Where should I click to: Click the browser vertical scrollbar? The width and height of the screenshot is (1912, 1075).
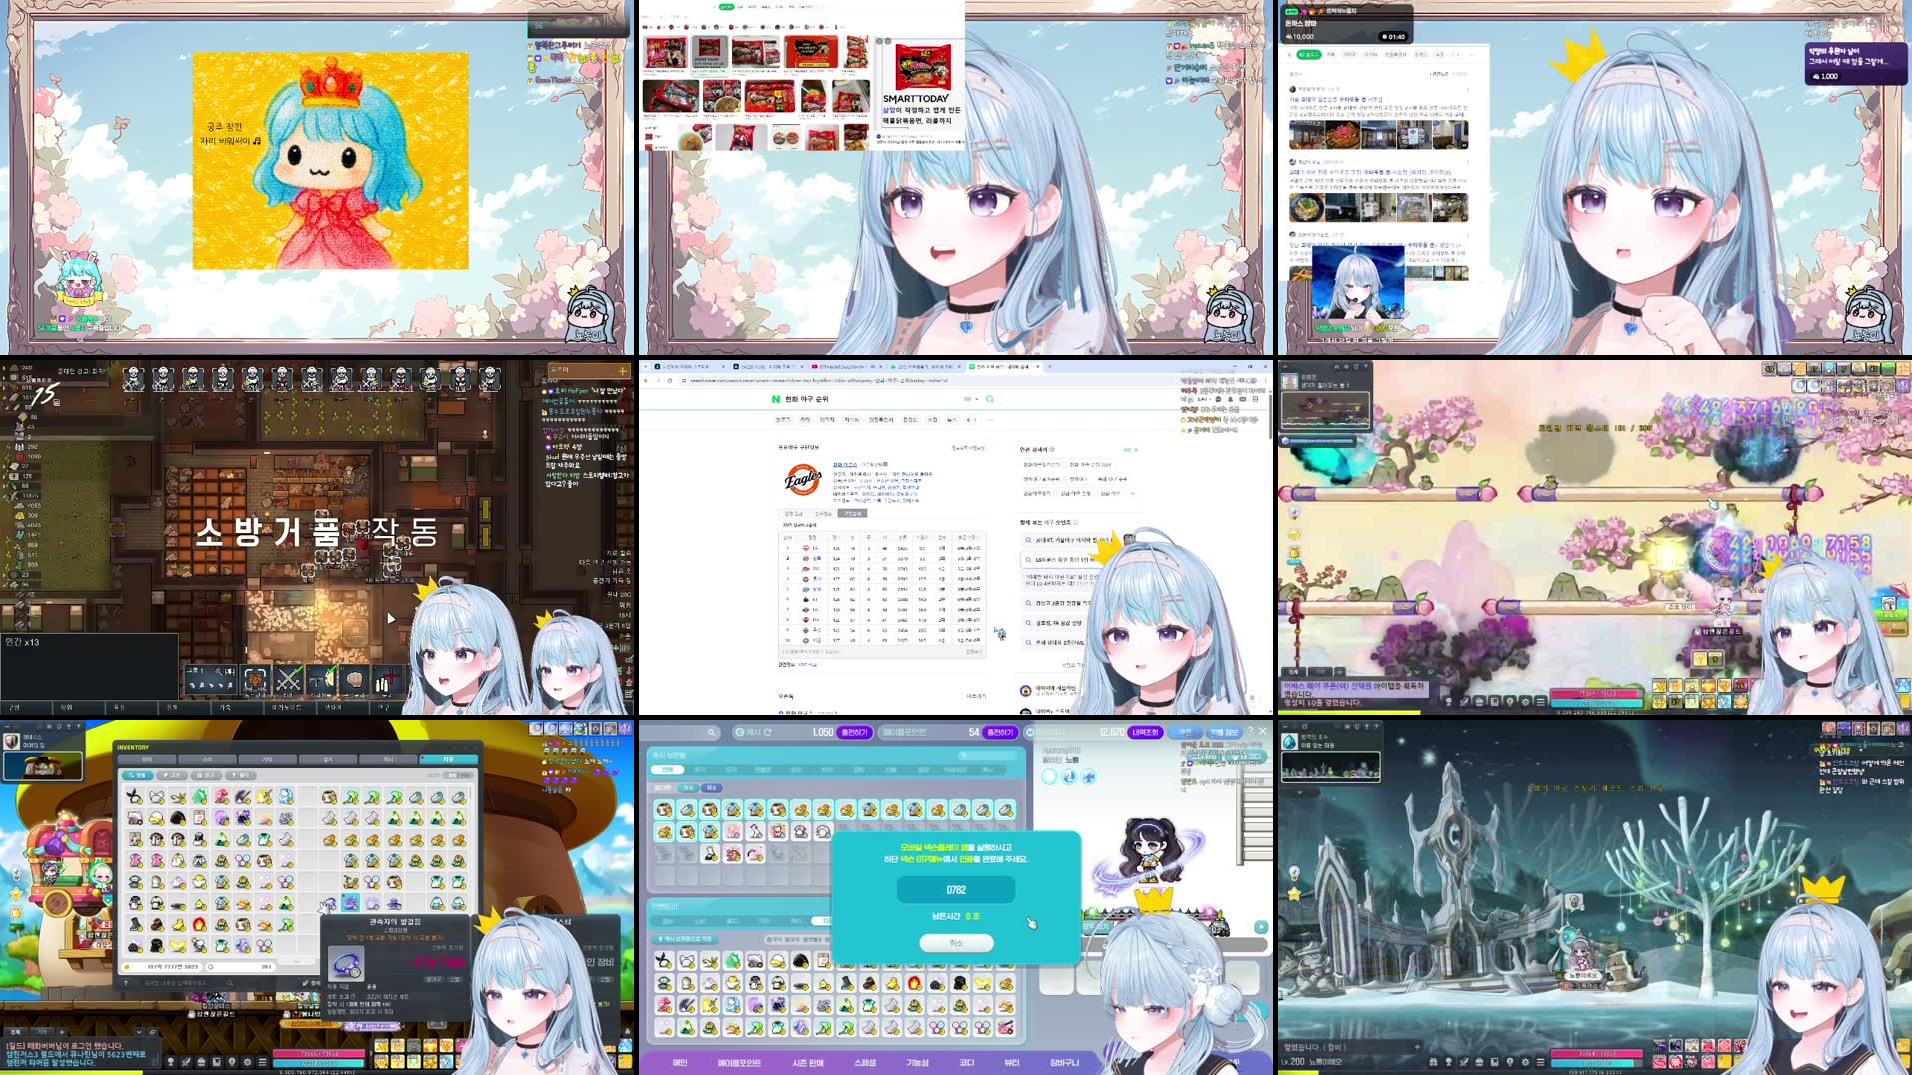coord(1270,416)
